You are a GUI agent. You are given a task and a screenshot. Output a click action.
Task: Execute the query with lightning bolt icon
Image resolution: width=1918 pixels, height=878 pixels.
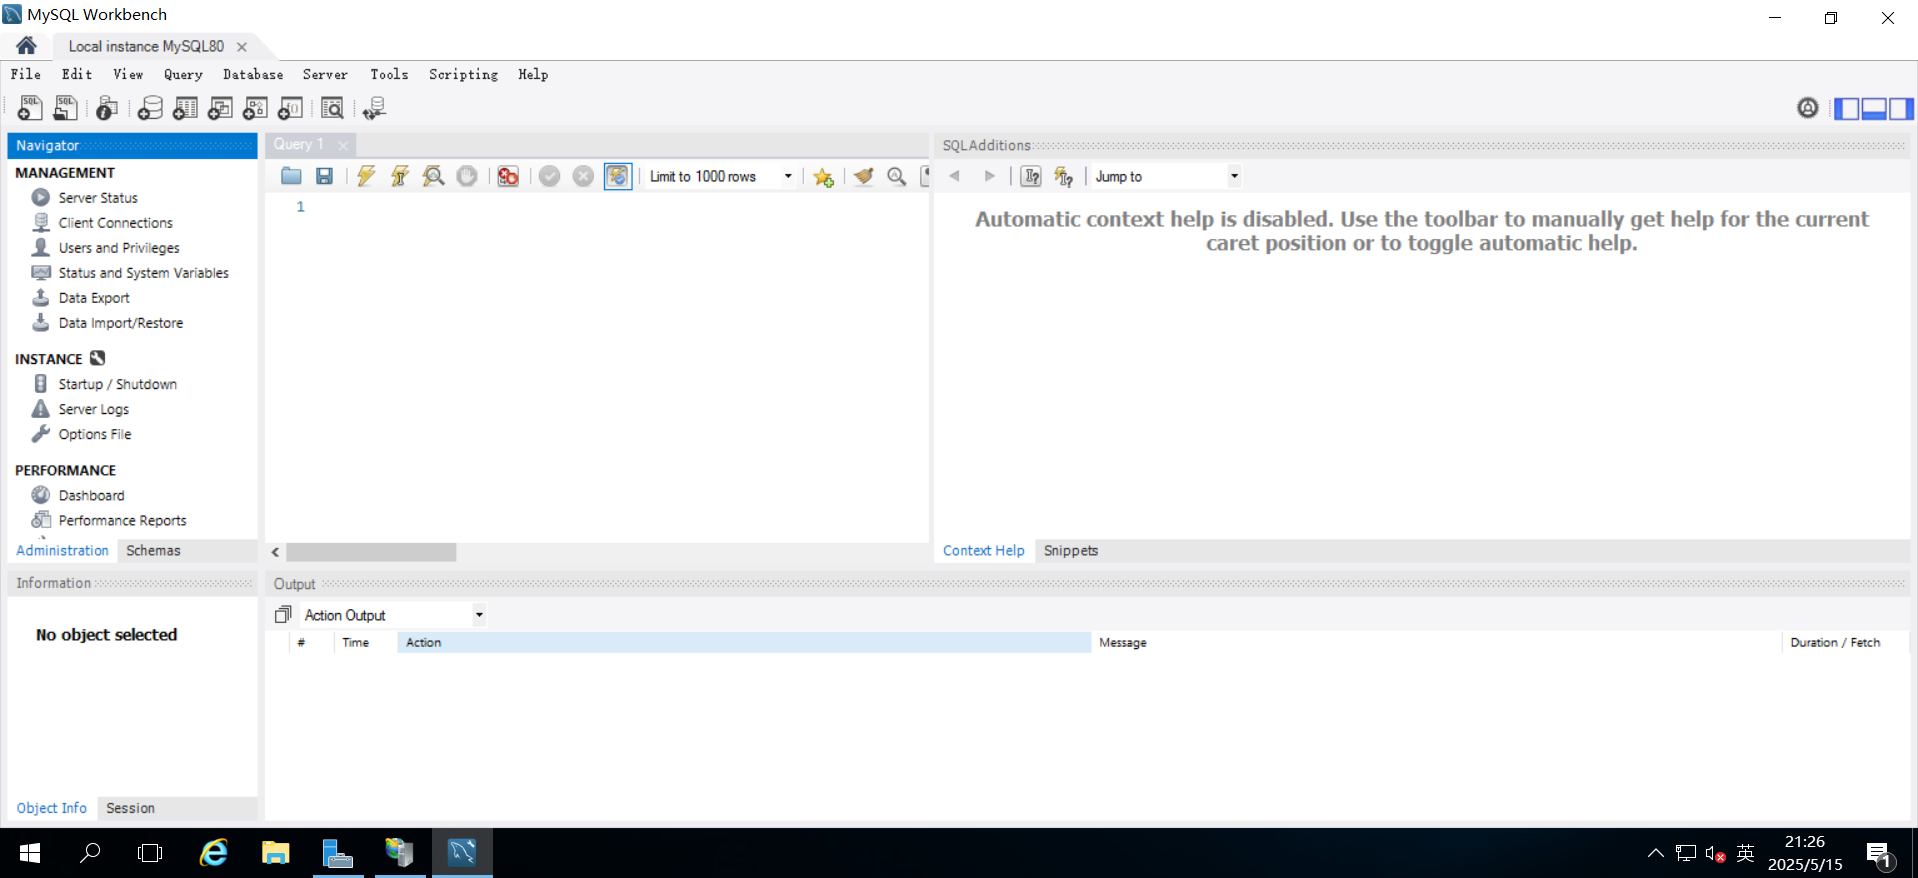(366, 176)
